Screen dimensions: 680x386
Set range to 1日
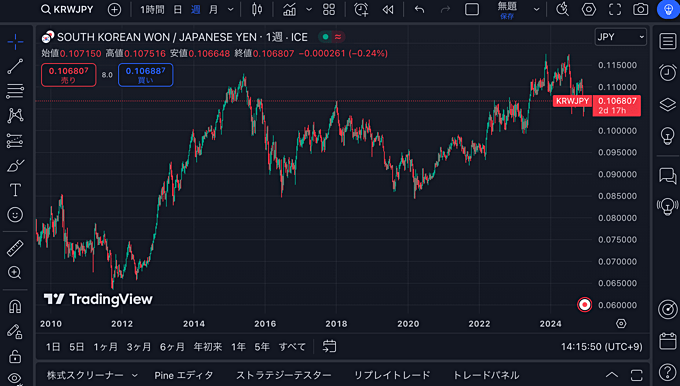pos(53,347)
